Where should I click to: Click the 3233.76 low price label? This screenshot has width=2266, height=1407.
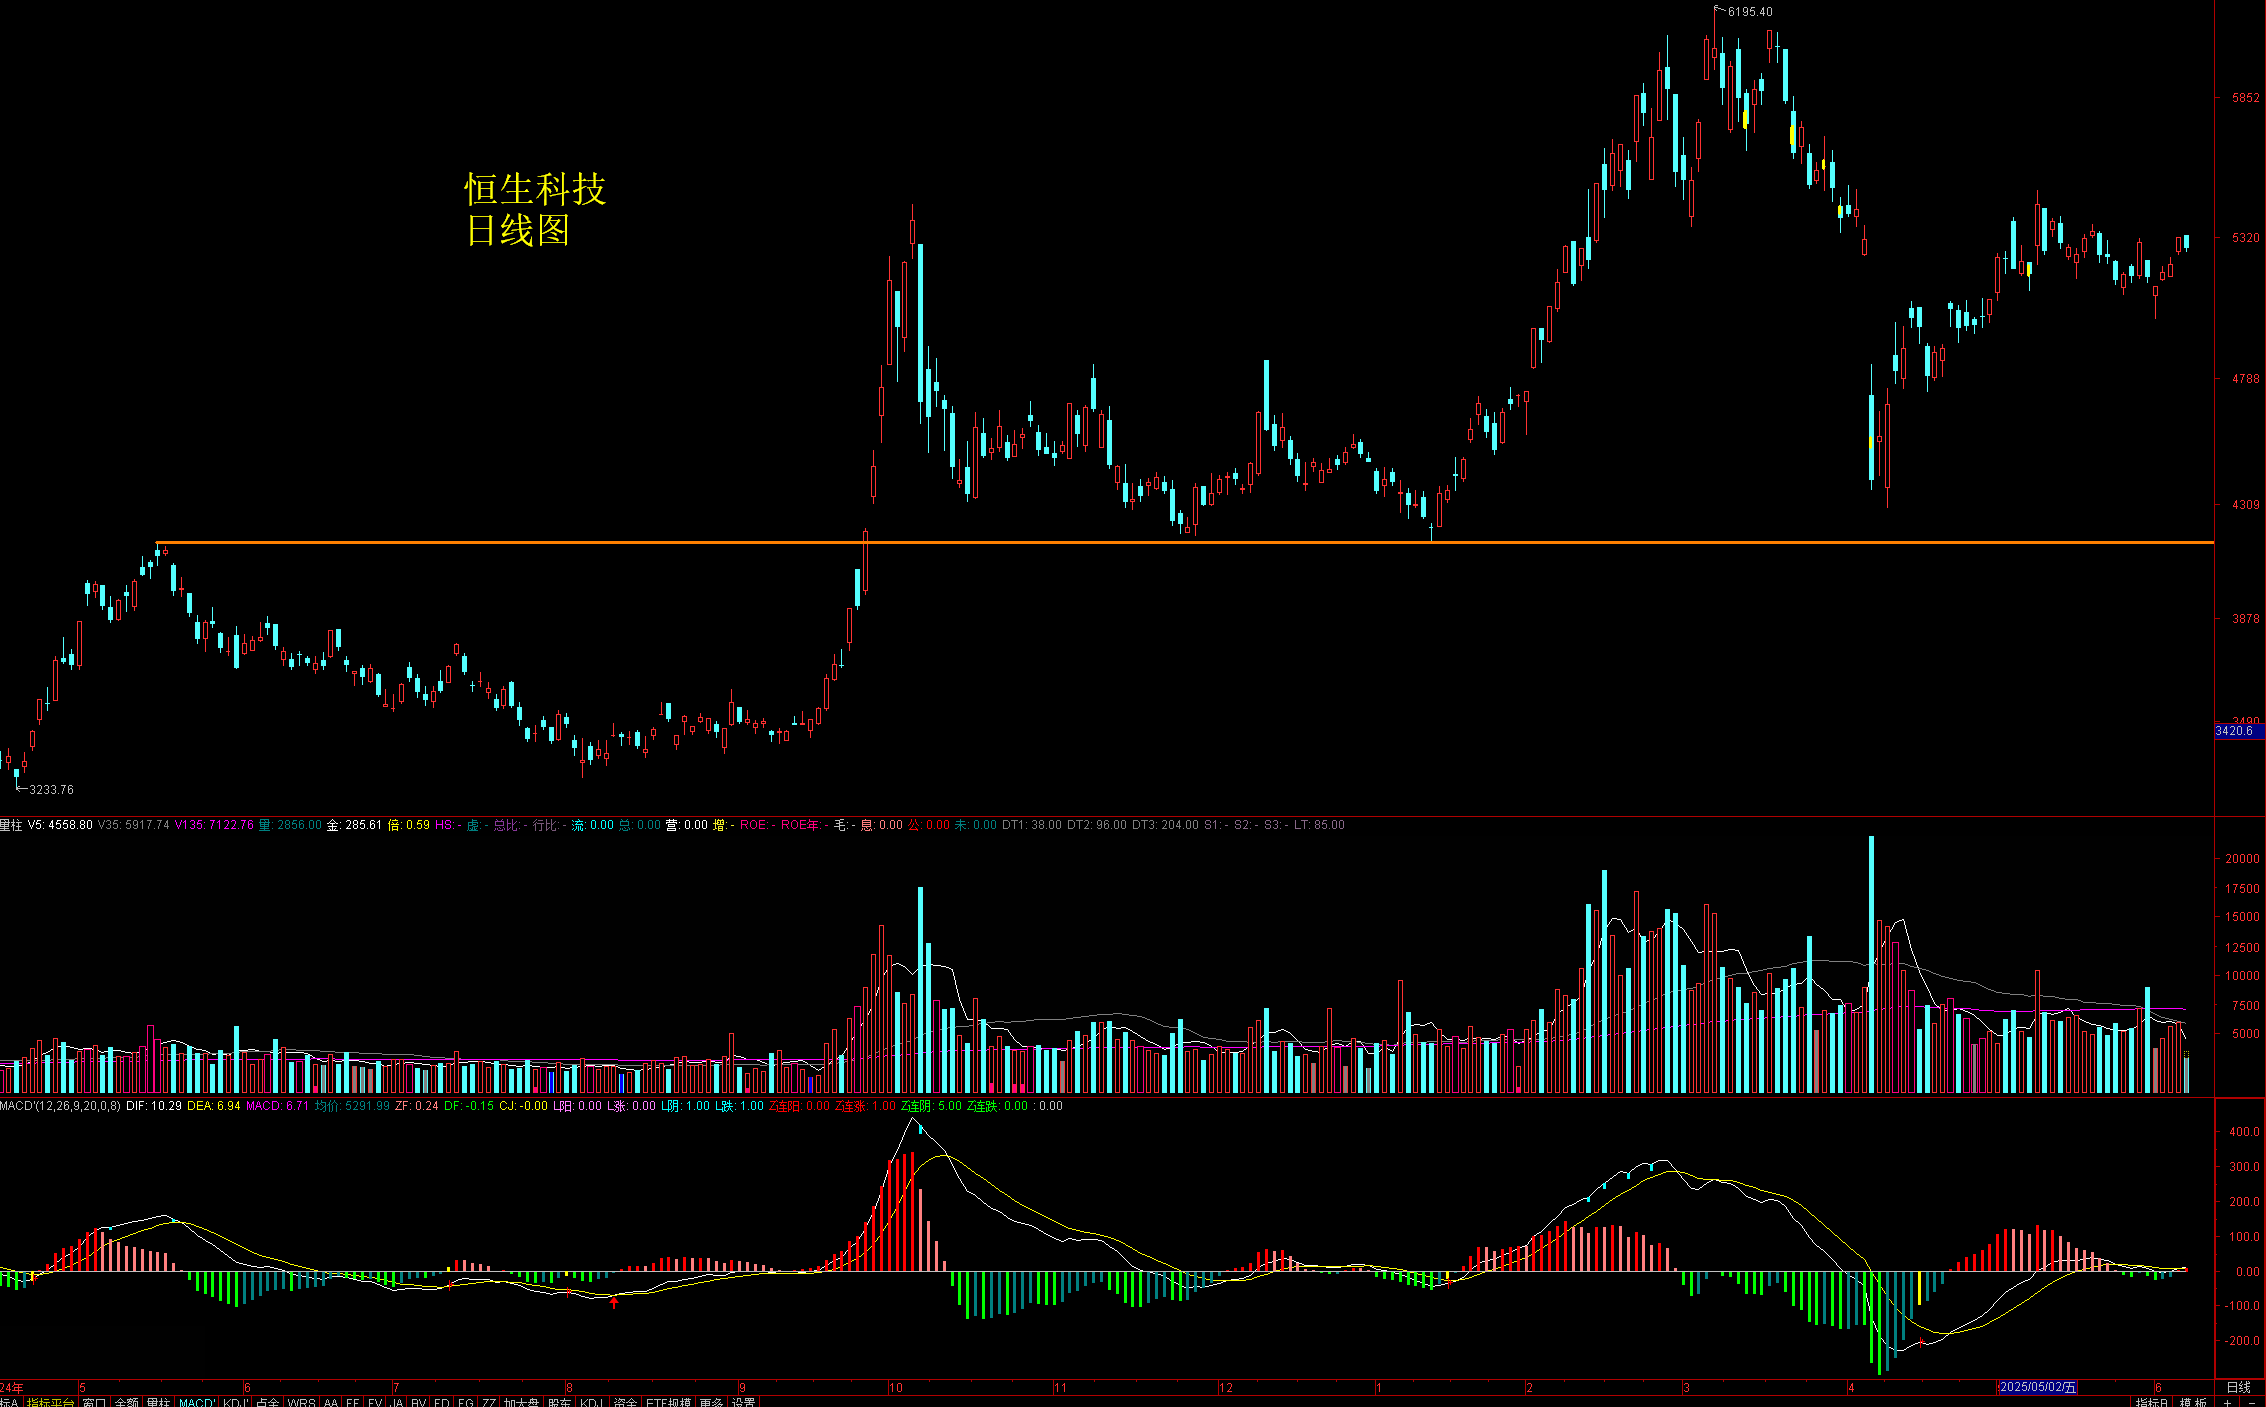click(x=51, y=790)
